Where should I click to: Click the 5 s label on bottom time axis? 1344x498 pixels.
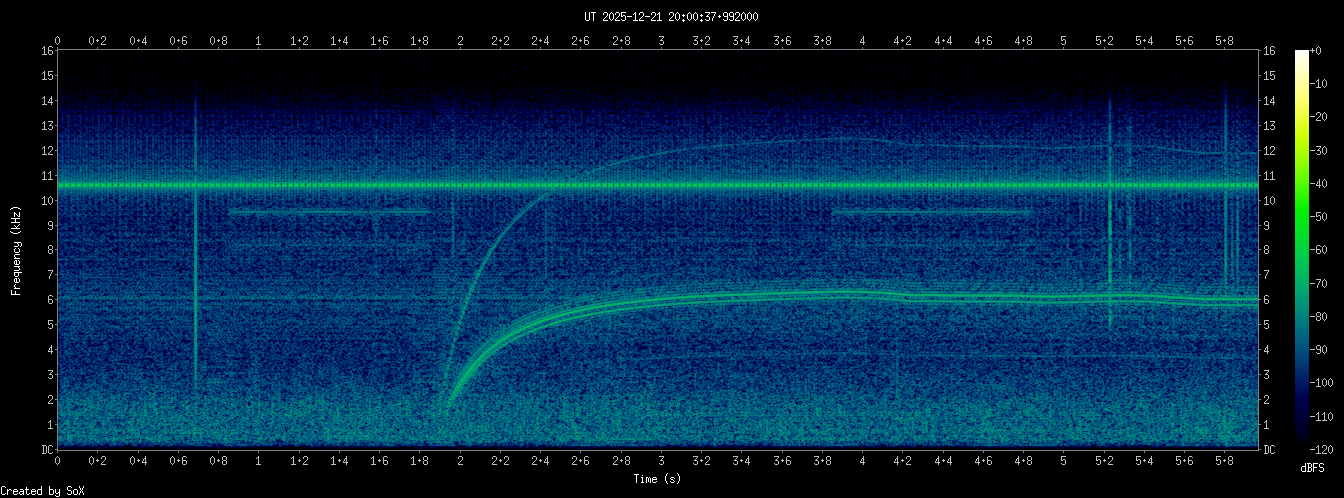[1064, 463]
